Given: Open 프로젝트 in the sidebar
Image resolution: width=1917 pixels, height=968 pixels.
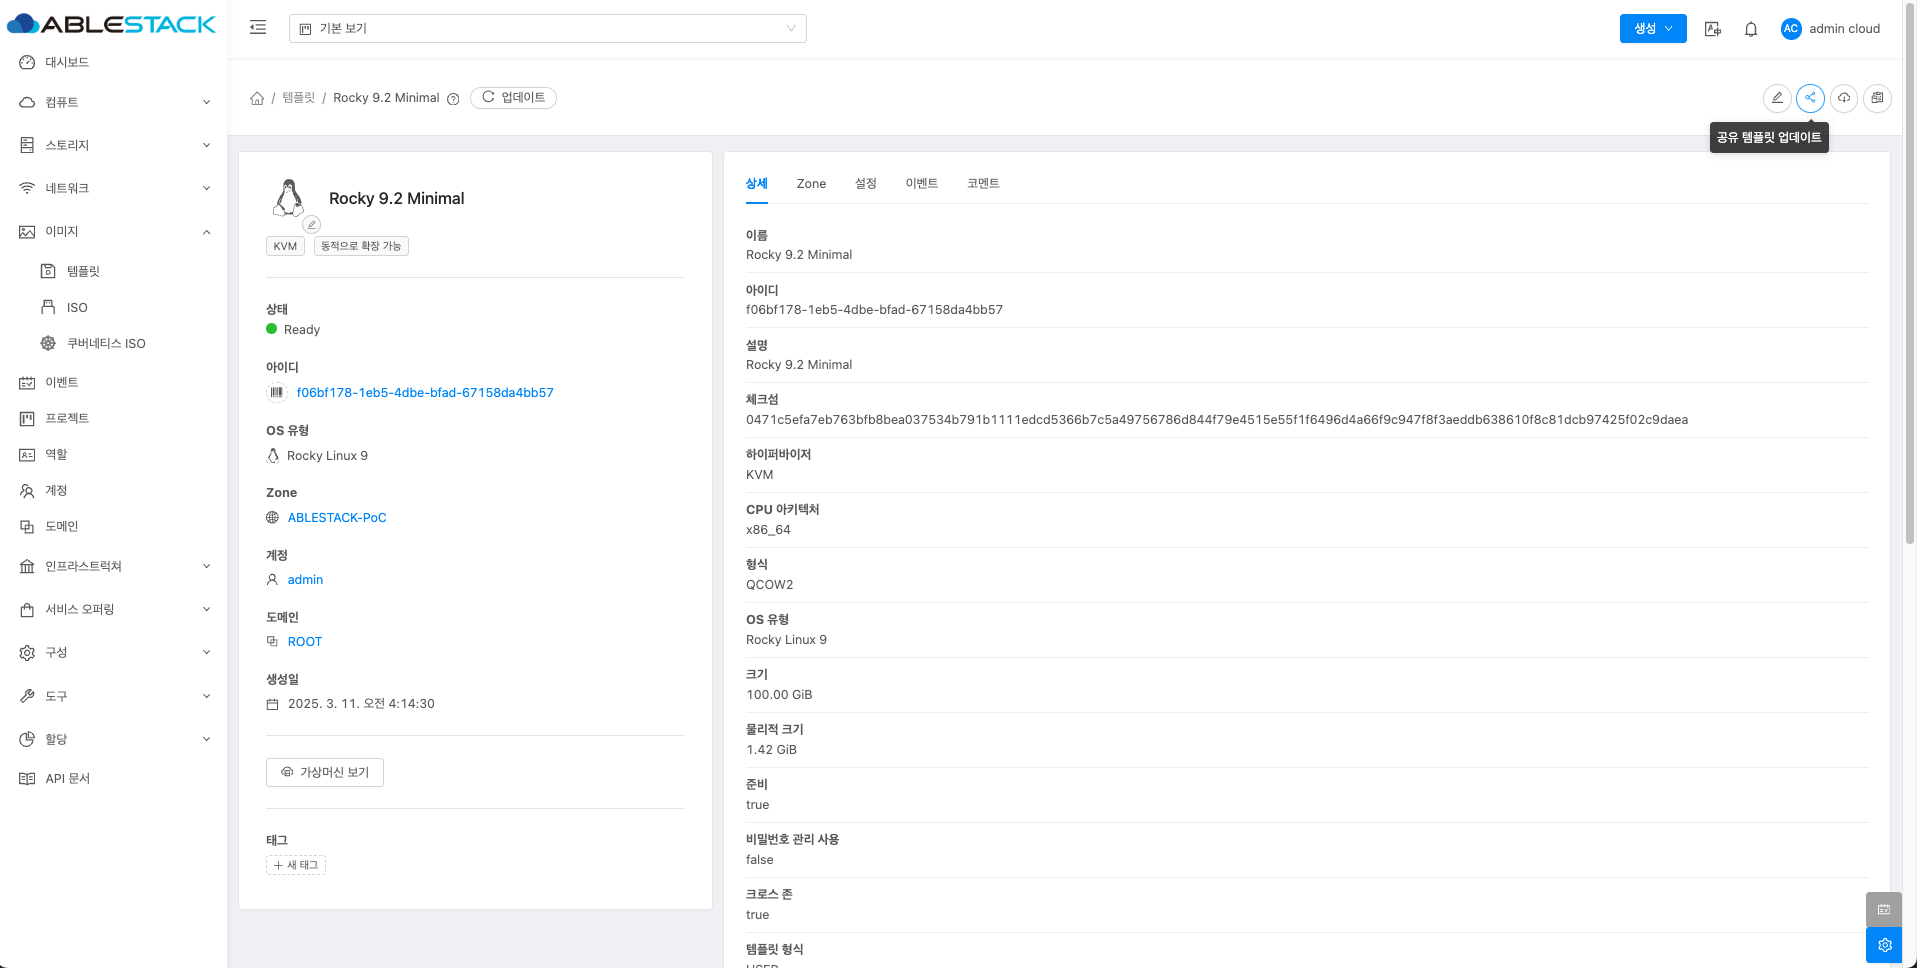Looking at the screenshot, I should point(113,418).
